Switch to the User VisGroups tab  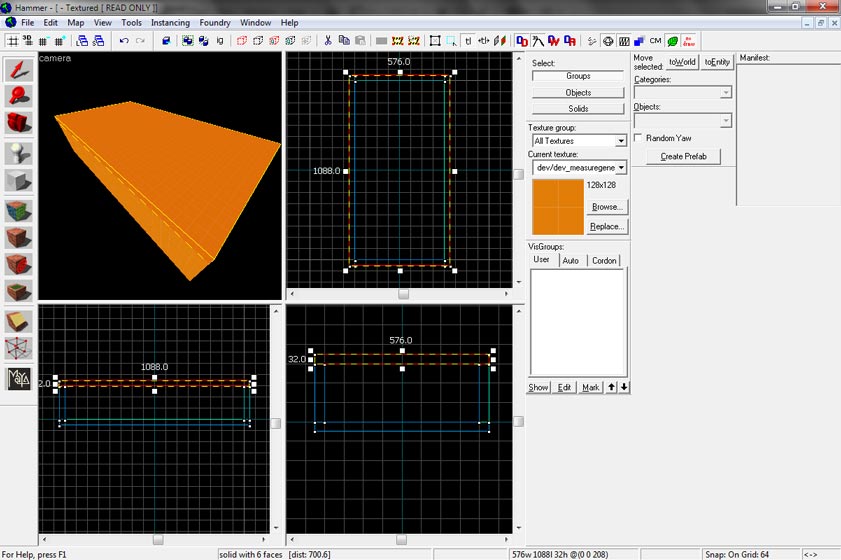click(x=541, y=260)
